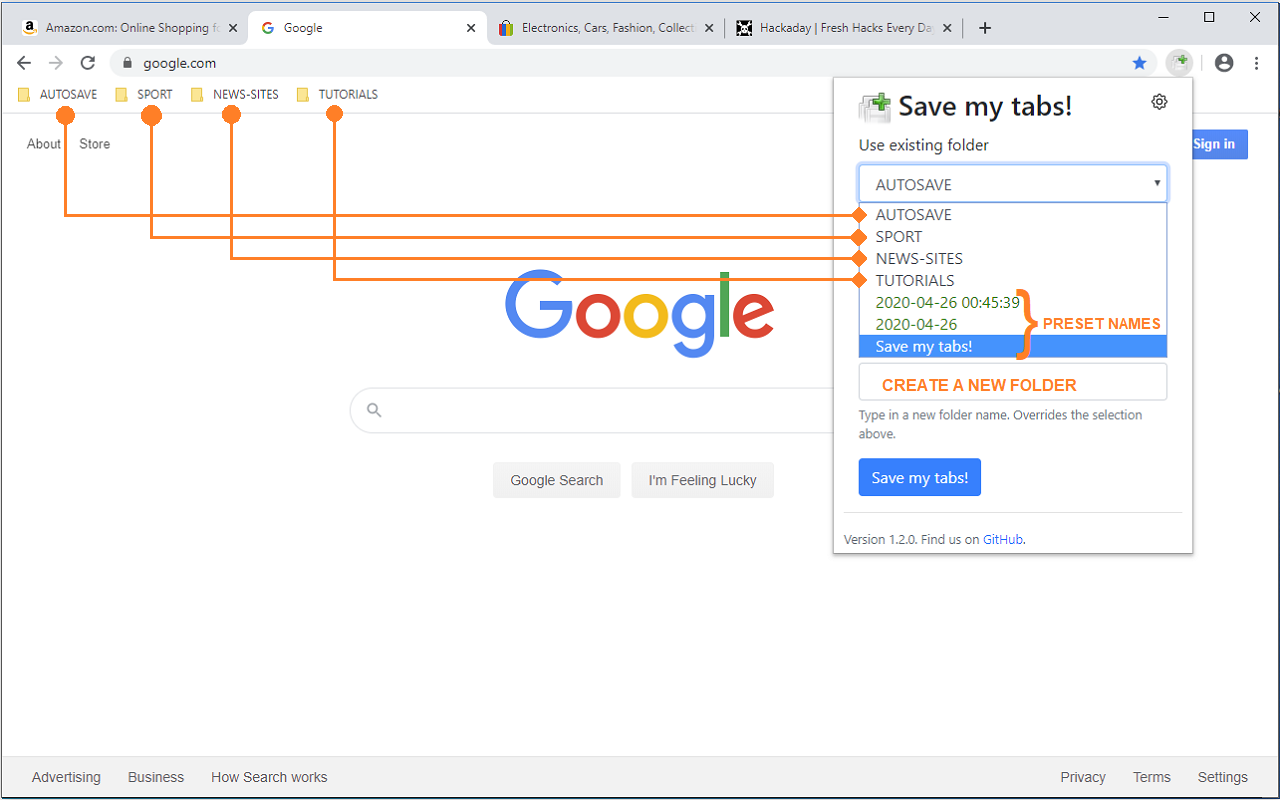Image resolution: width=1280 pixels, height=800 pixels.
Task: Choose the 2020-04-26 date preset name
Action: 1012,325
